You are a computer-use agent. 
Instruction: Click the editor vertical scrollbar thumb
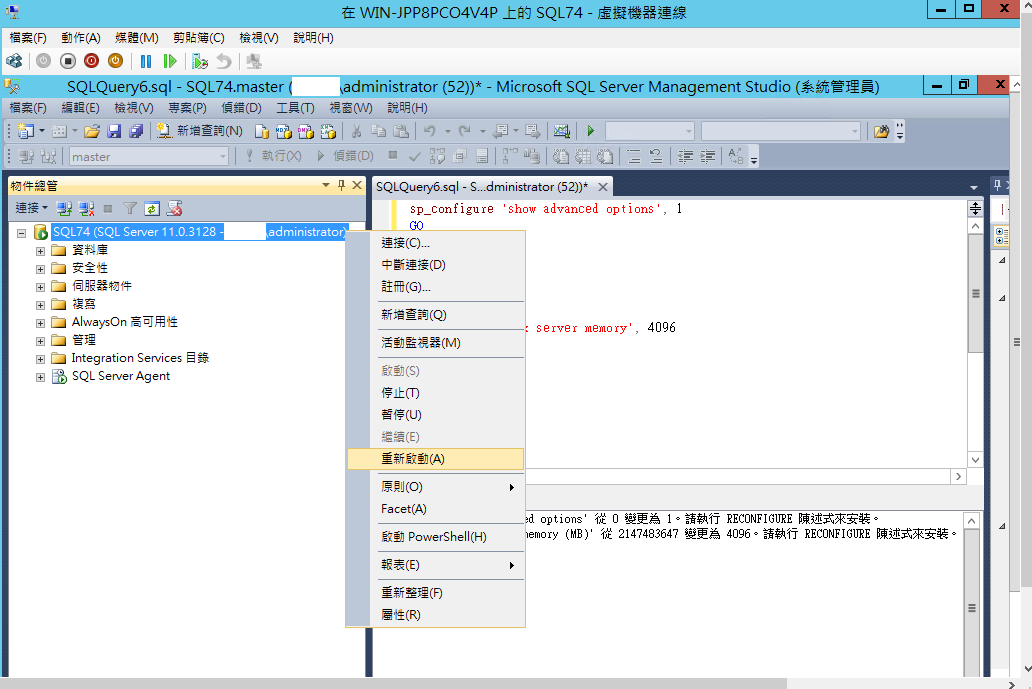point(975,293)
